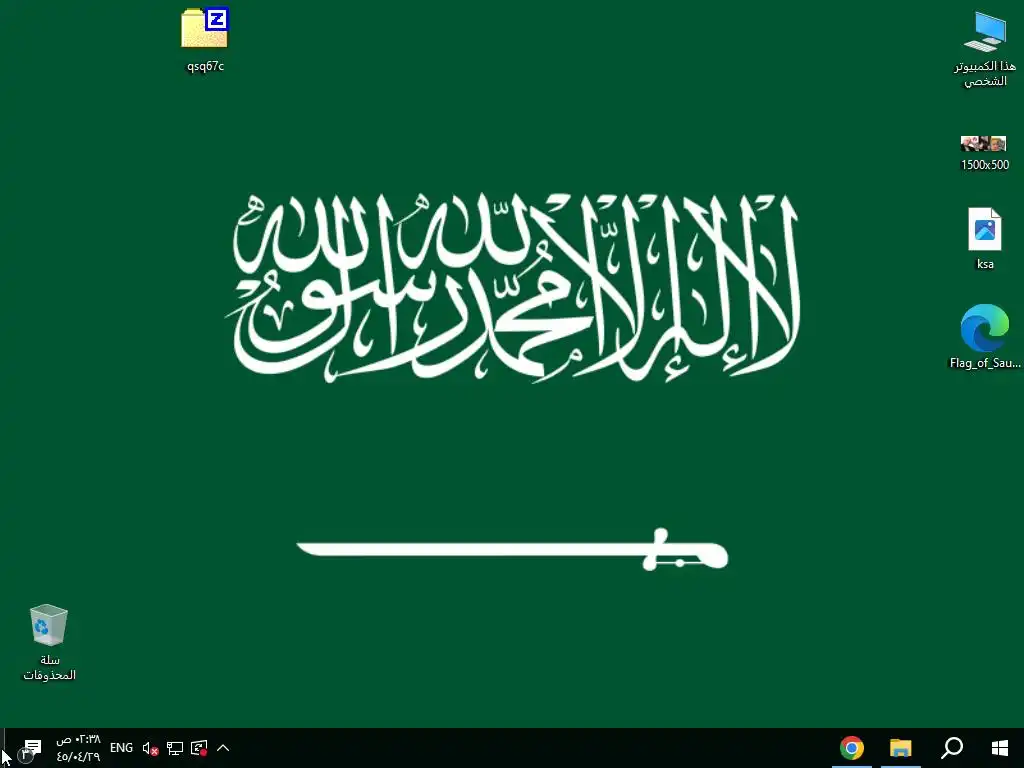Image resolution: width=1024 pixels, height=768 pixels.
Task: Click the 1500x500 file name label
Action: coord(985,165)
